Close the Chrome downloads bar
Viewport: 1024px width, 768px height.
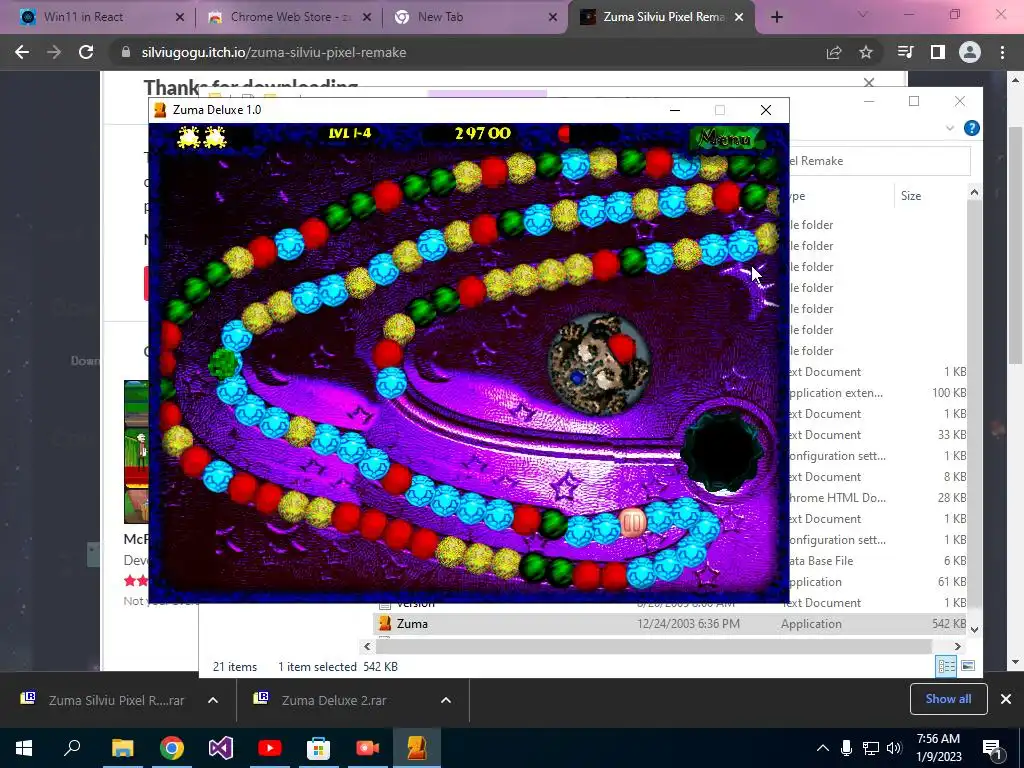coord(1006,699)
